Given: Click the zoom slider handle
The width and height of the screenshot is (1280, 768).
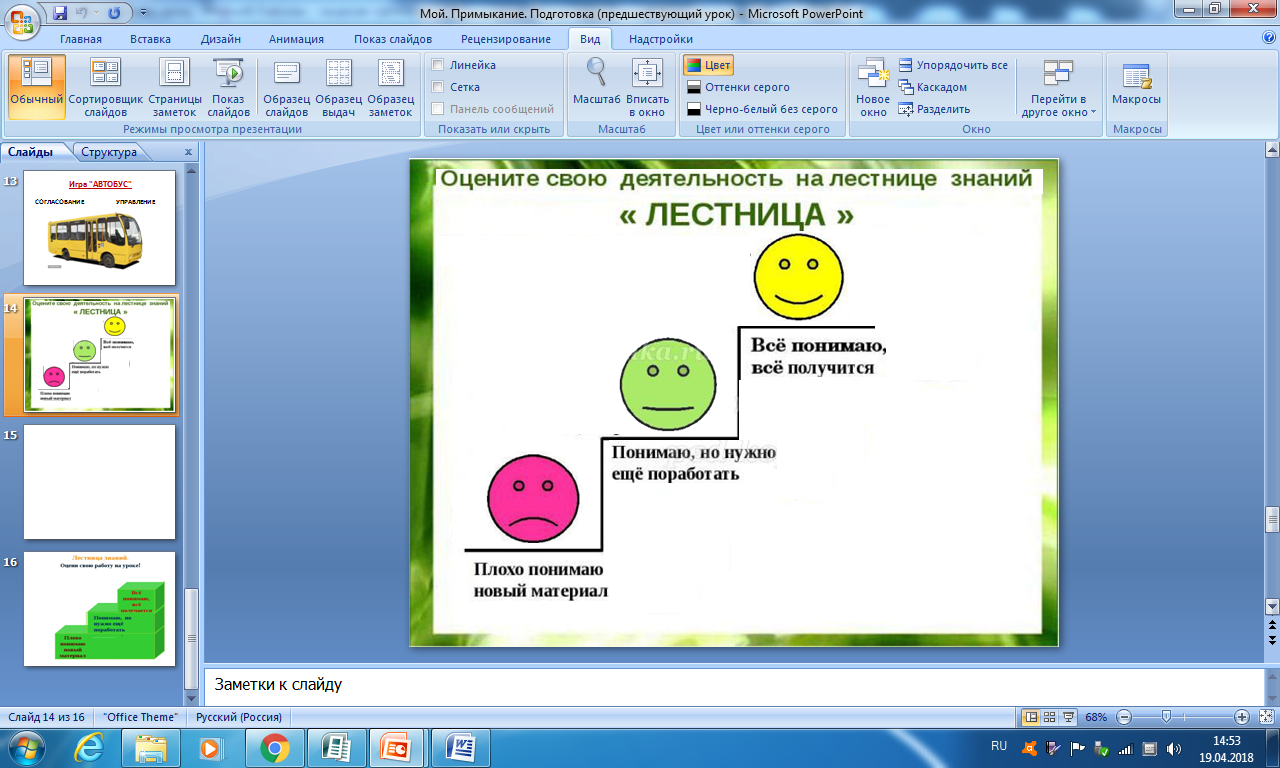Looking at the screenshot, I should (x=1166, y=717).
